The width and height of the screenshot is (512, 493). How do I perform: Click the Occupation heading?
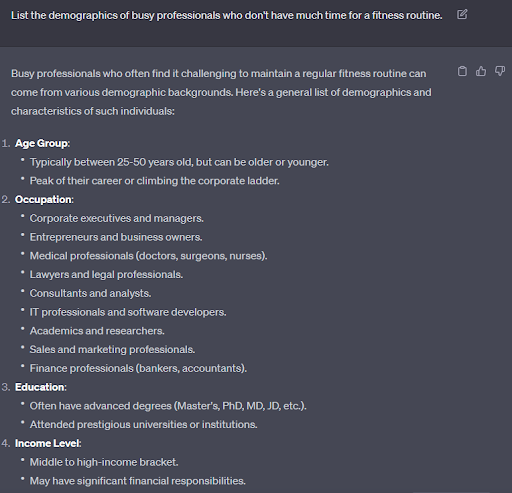44,199
